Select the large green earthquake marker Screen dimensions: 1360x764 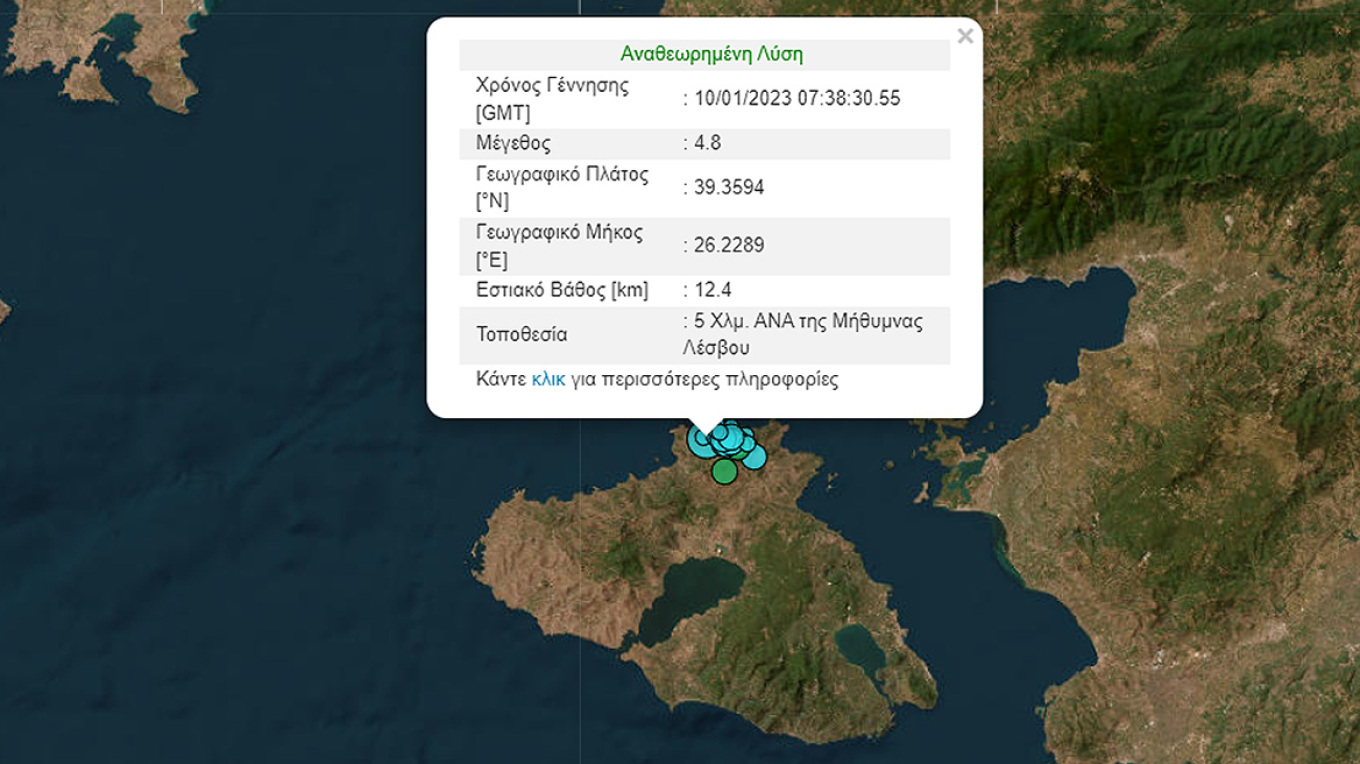click(724, 471)
